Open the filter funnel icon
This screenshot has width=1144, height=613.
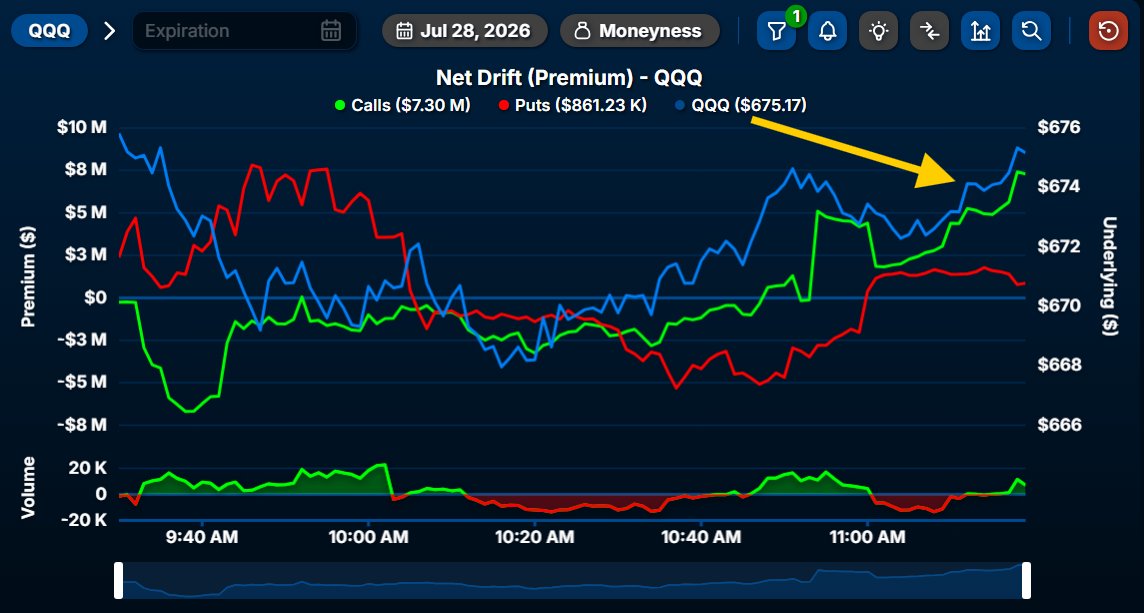click(x=776, y=31)
